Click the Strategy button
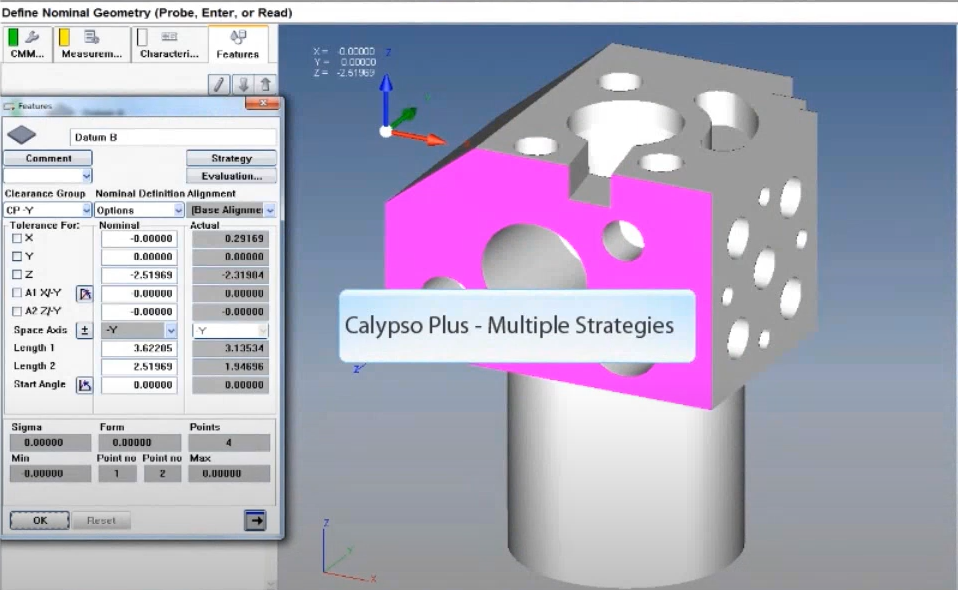Image resolution: width=958 pixels, height=590 pixels. click(231, 157)
